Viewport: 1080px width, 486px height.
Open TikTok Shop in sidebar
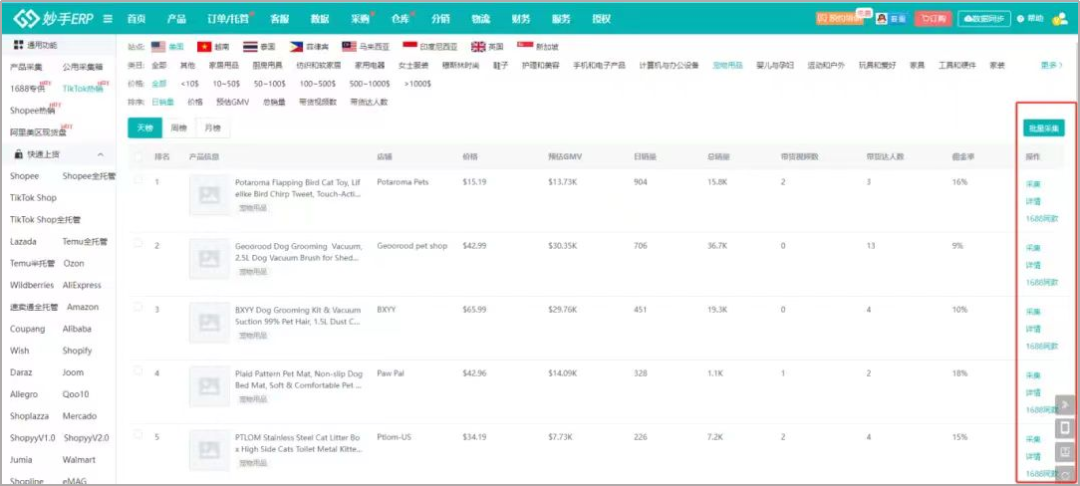coord(33,198)
